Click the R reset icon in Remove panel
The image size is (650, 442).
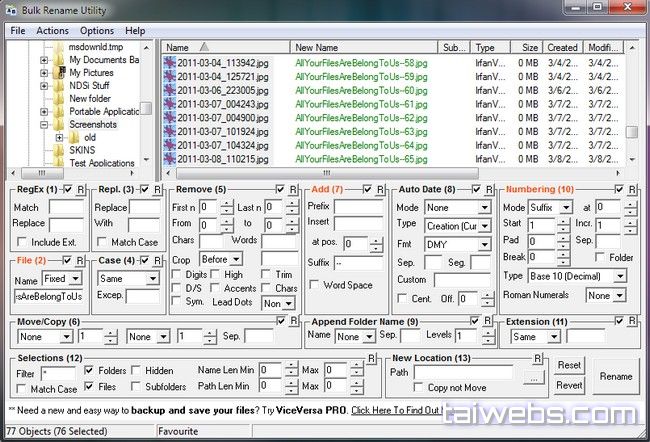[x=293, y=189]
